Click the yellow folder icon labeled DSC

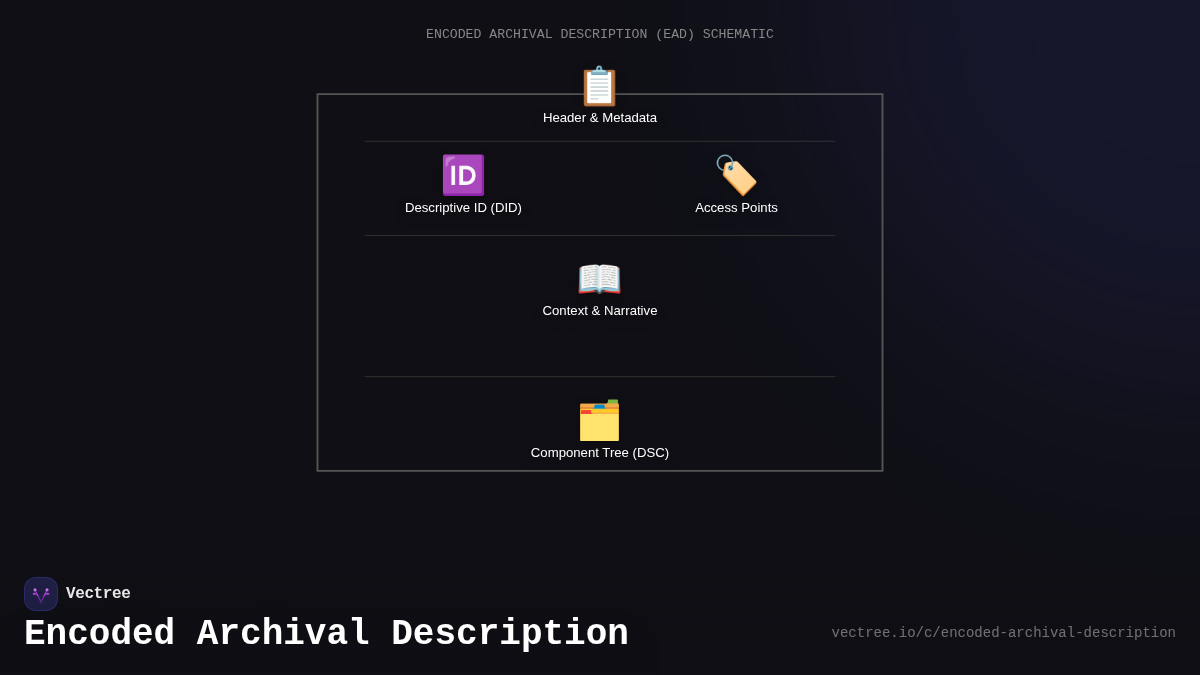click(x=599, y=421)
